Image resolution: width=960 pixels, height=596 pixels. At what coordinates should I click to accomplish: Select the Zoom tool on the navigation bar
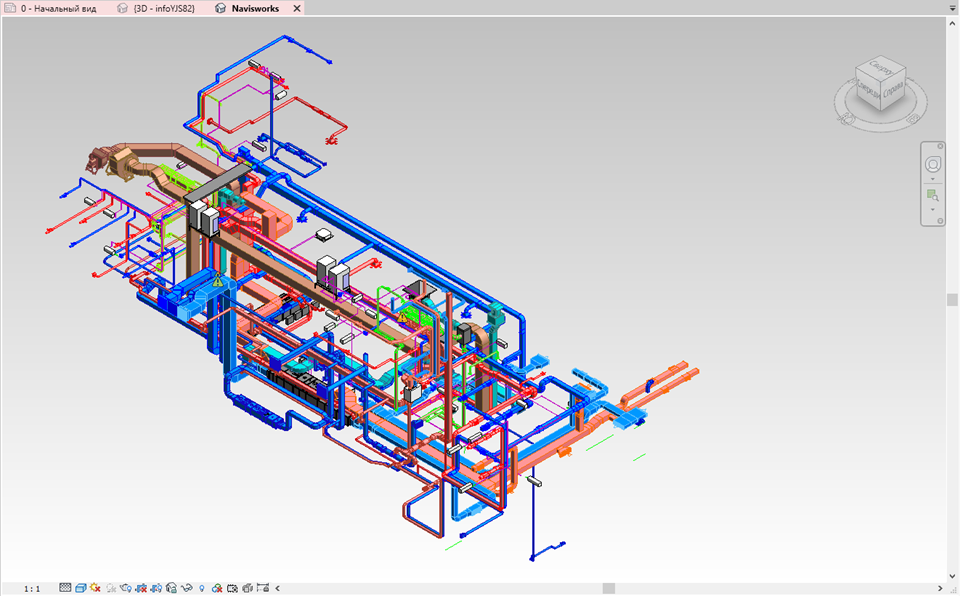click(932, 194)
